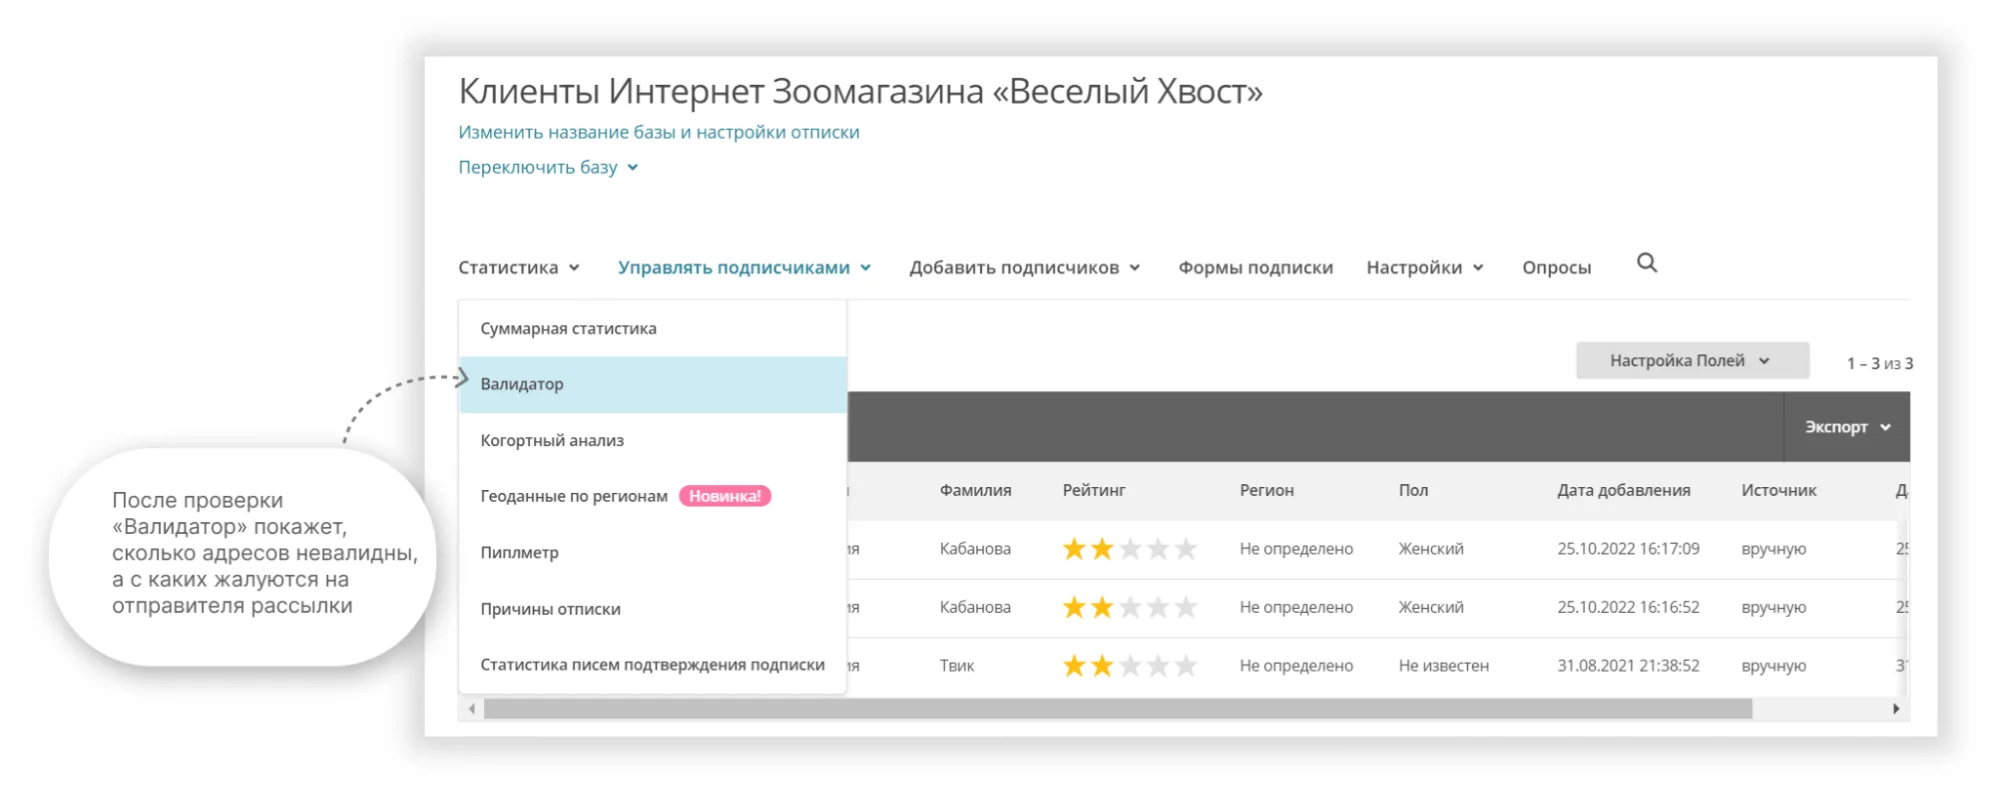Expand the Экспорт dropdown

1847,427
